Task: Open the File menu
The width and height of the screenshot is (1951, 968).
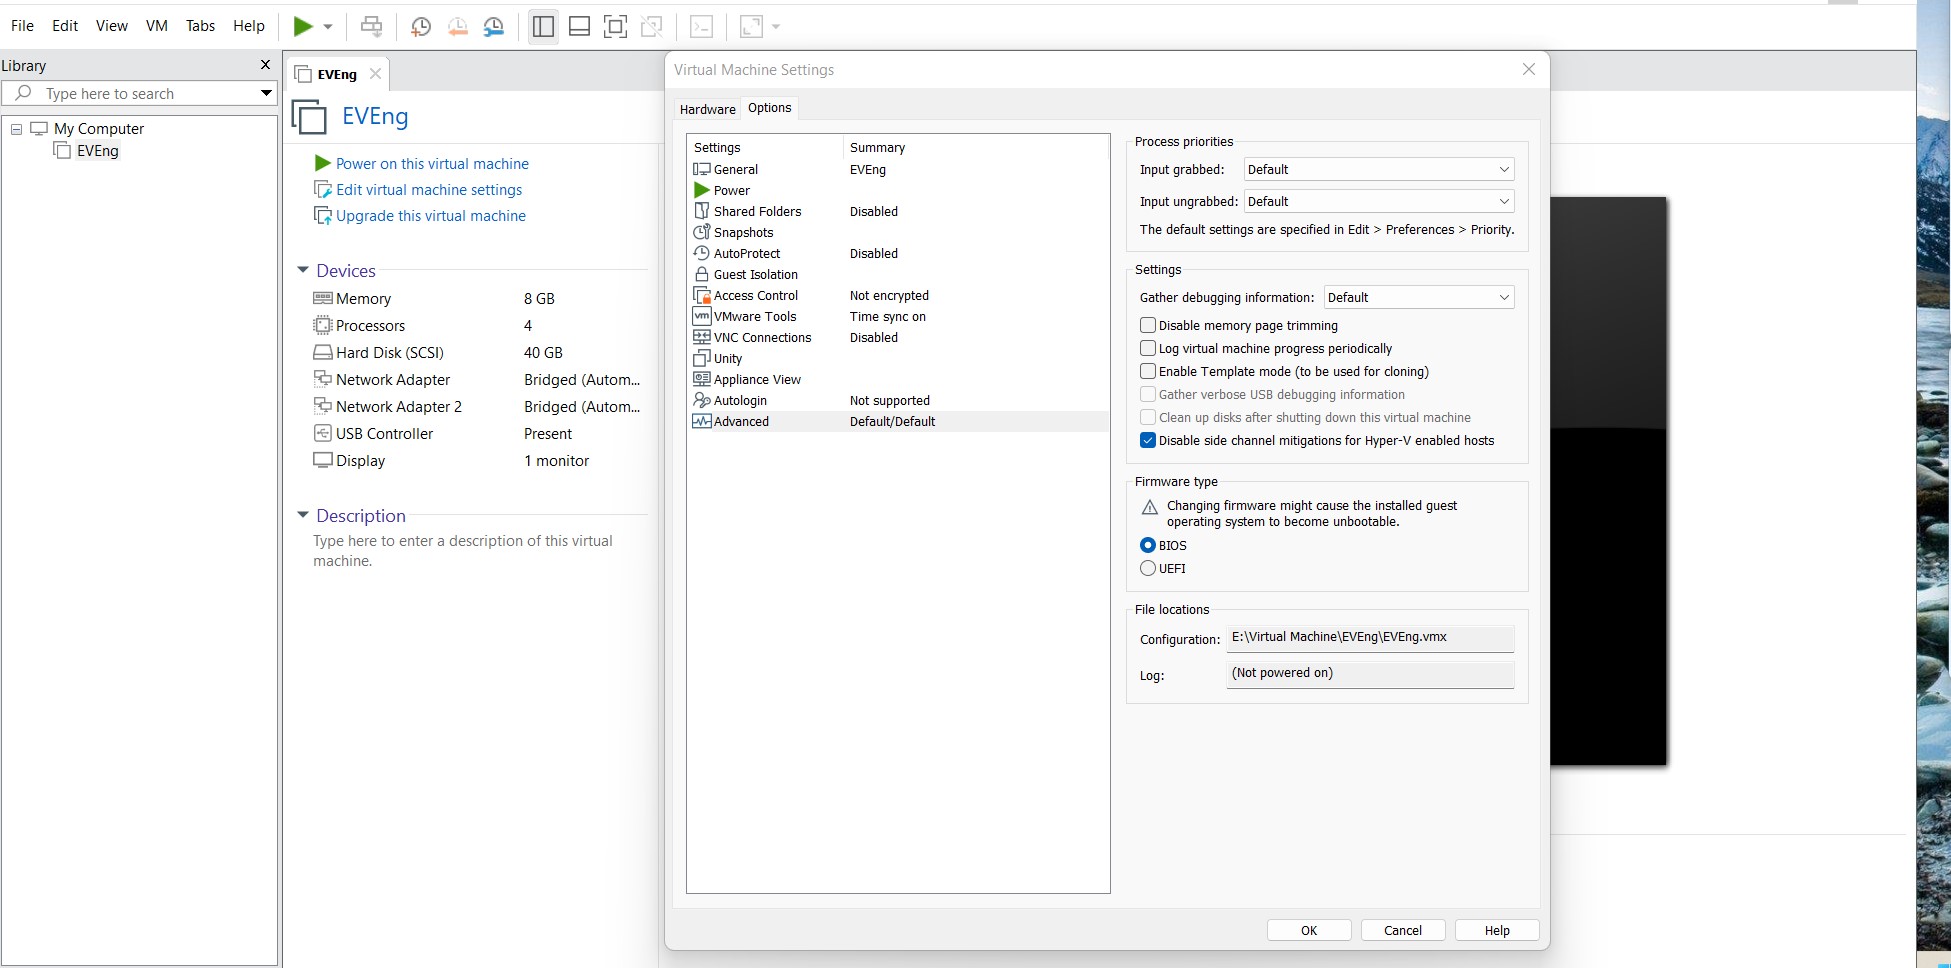Action: click(22, 26)
